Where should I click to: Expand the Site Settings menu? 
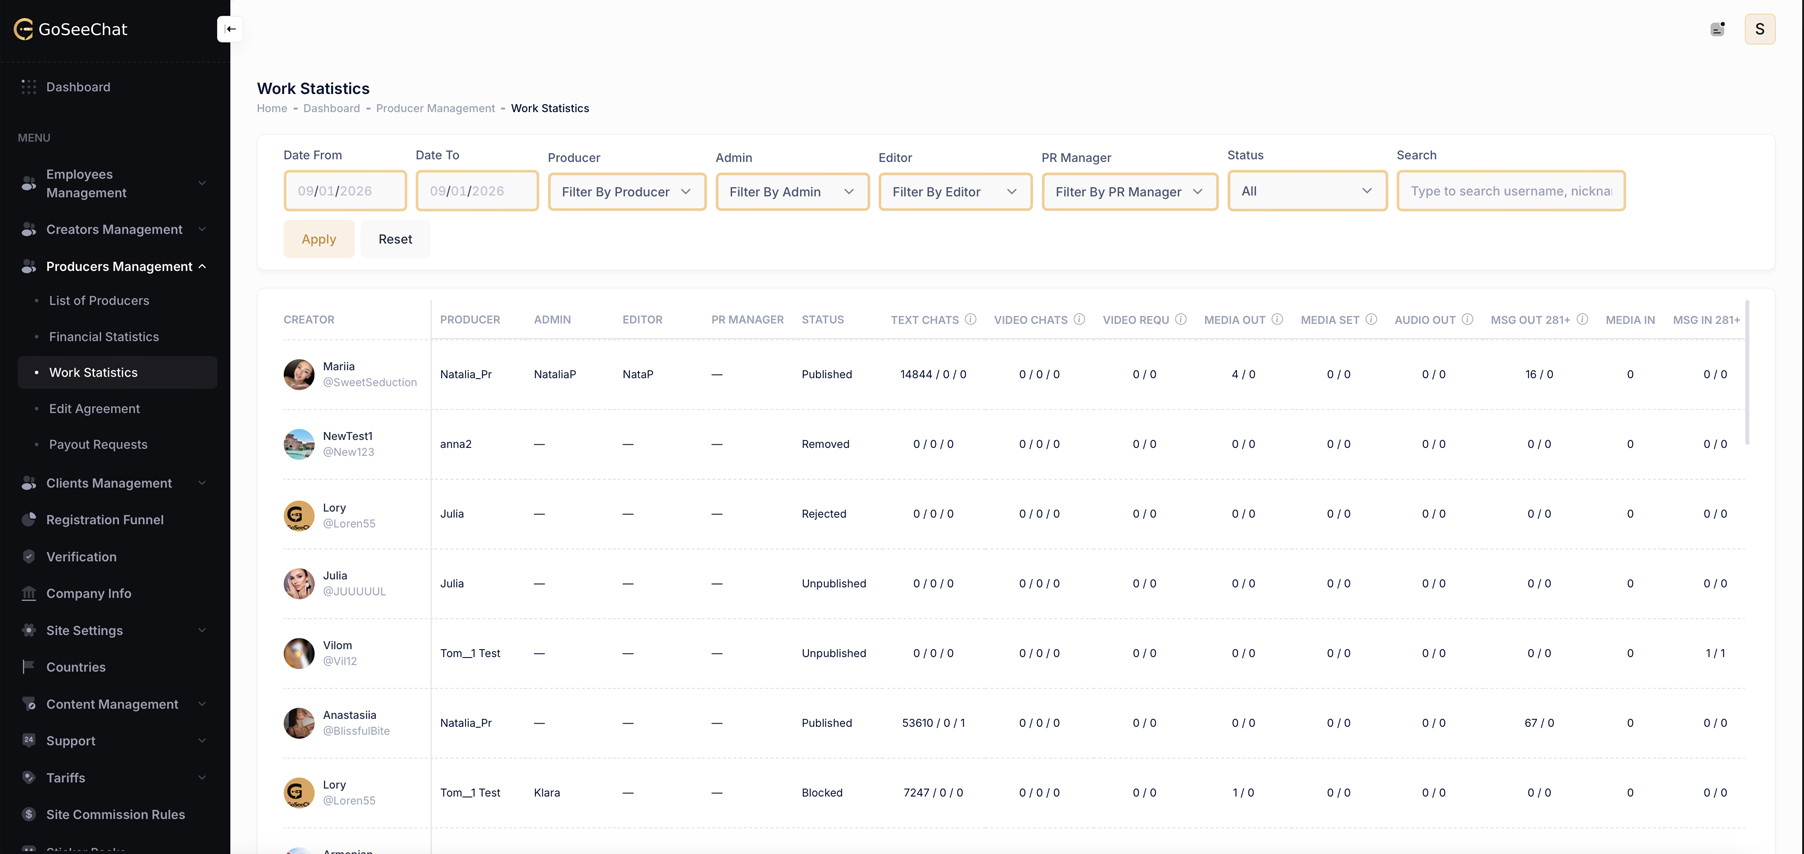point(115,630)
